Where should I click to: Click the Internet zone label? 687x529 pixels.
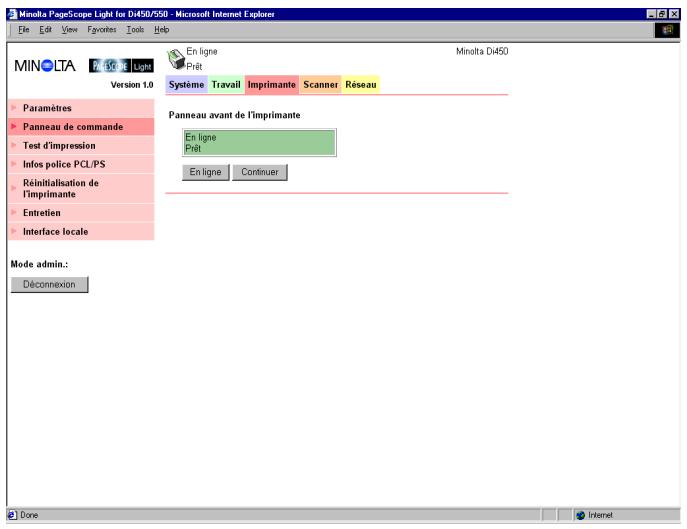600,515
